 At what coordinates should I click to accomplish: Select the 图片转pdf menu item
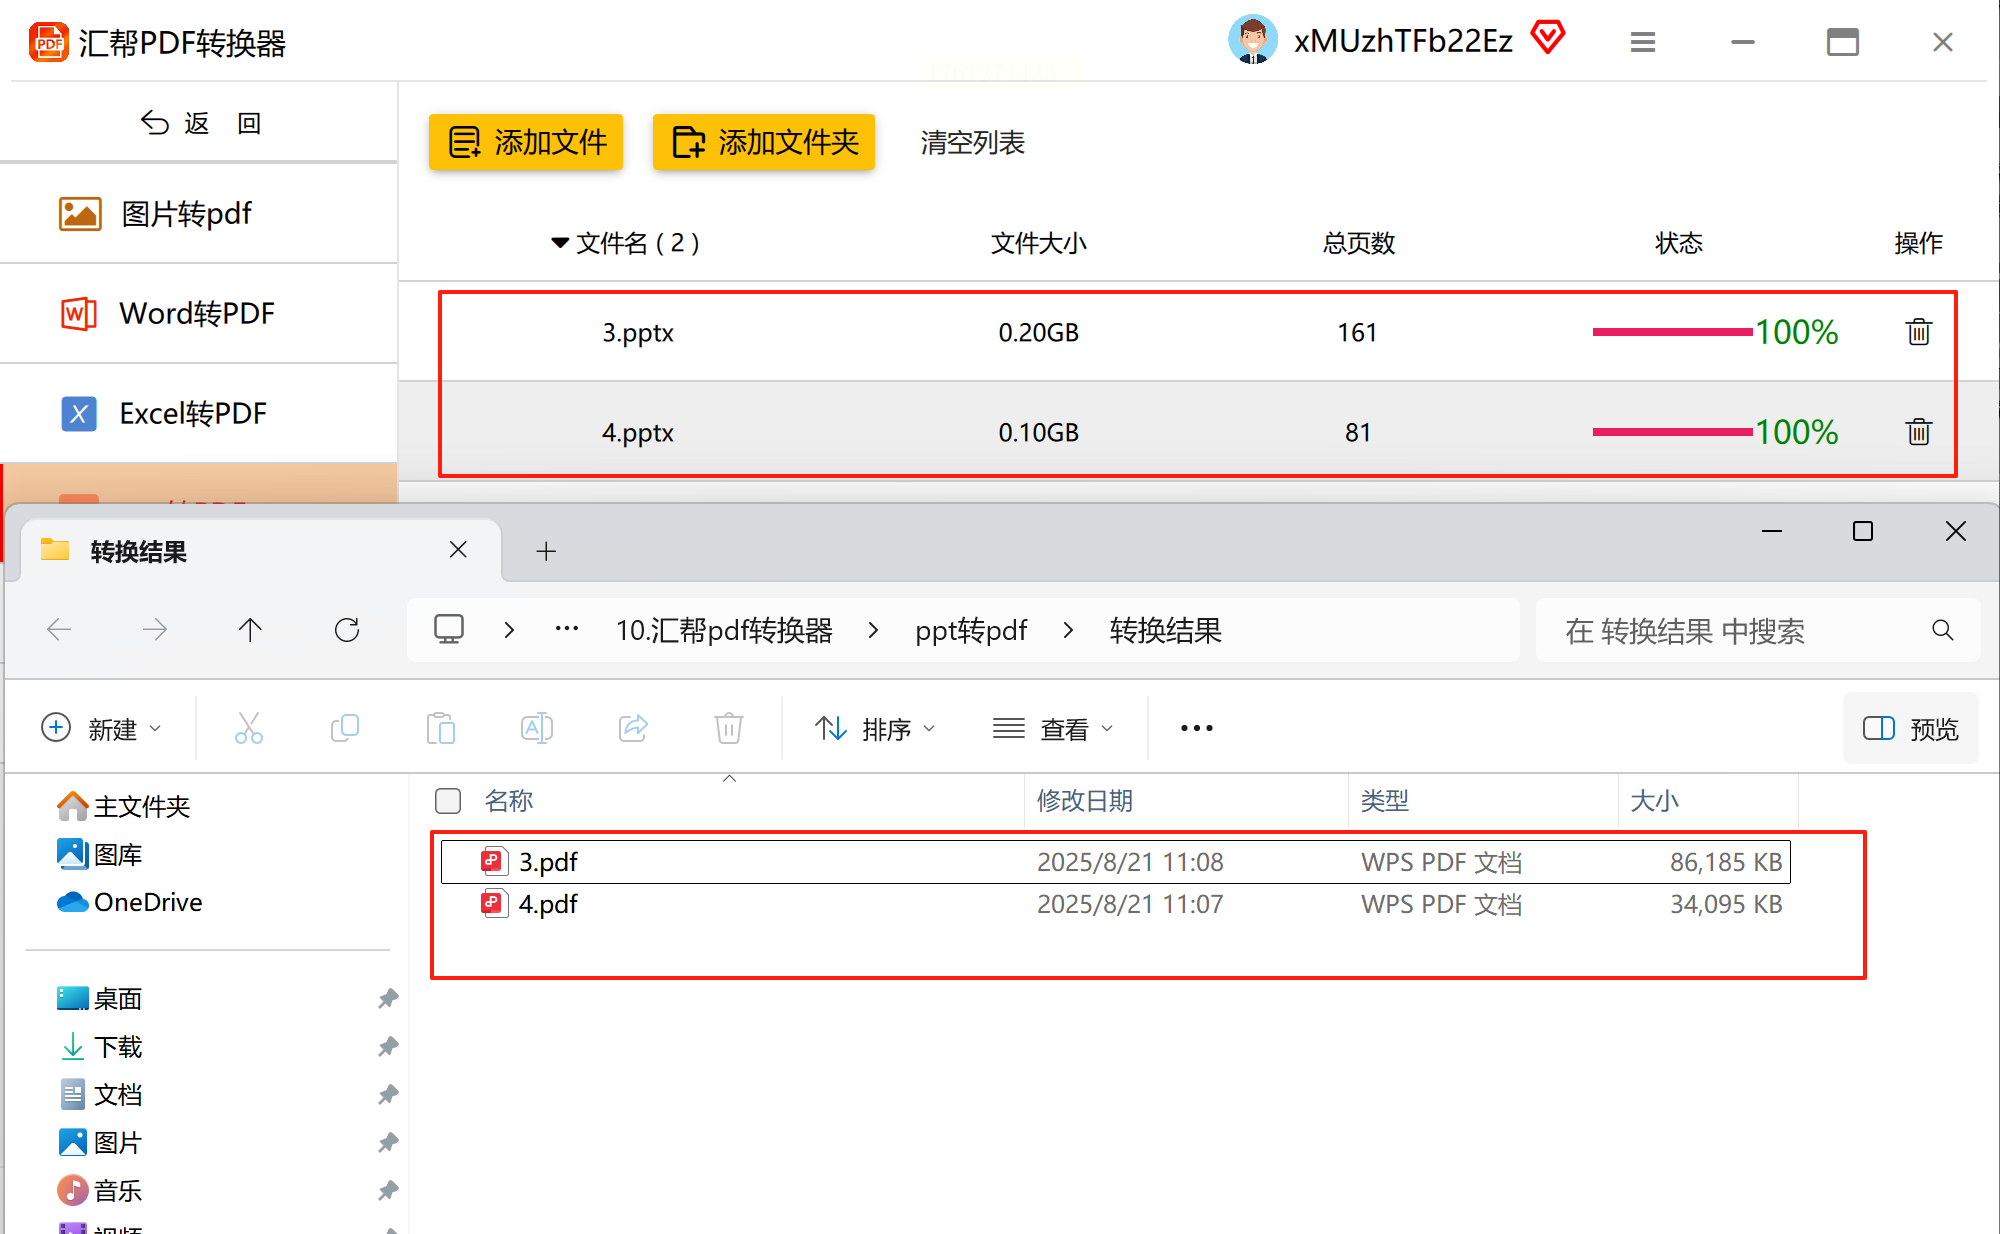click(x=187, y=214)
